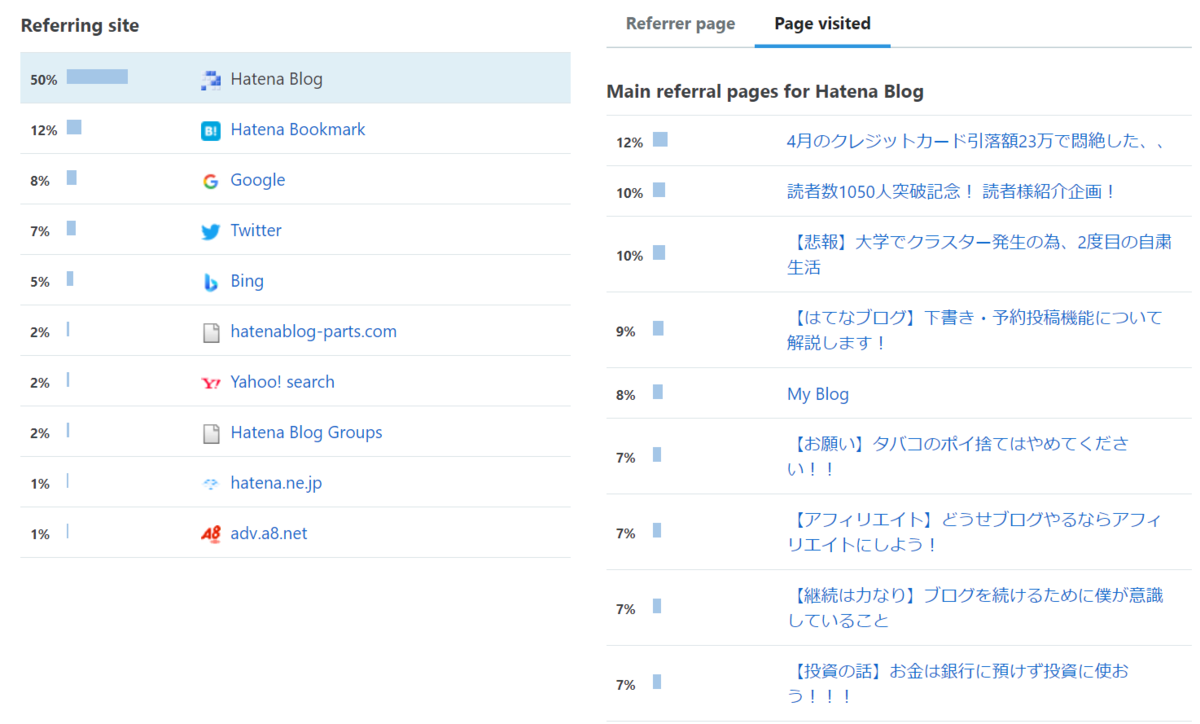This screenshot has height=724, width=1200.
Task: Switch to the Referrer page tab
Action: [x=680, y=23]
